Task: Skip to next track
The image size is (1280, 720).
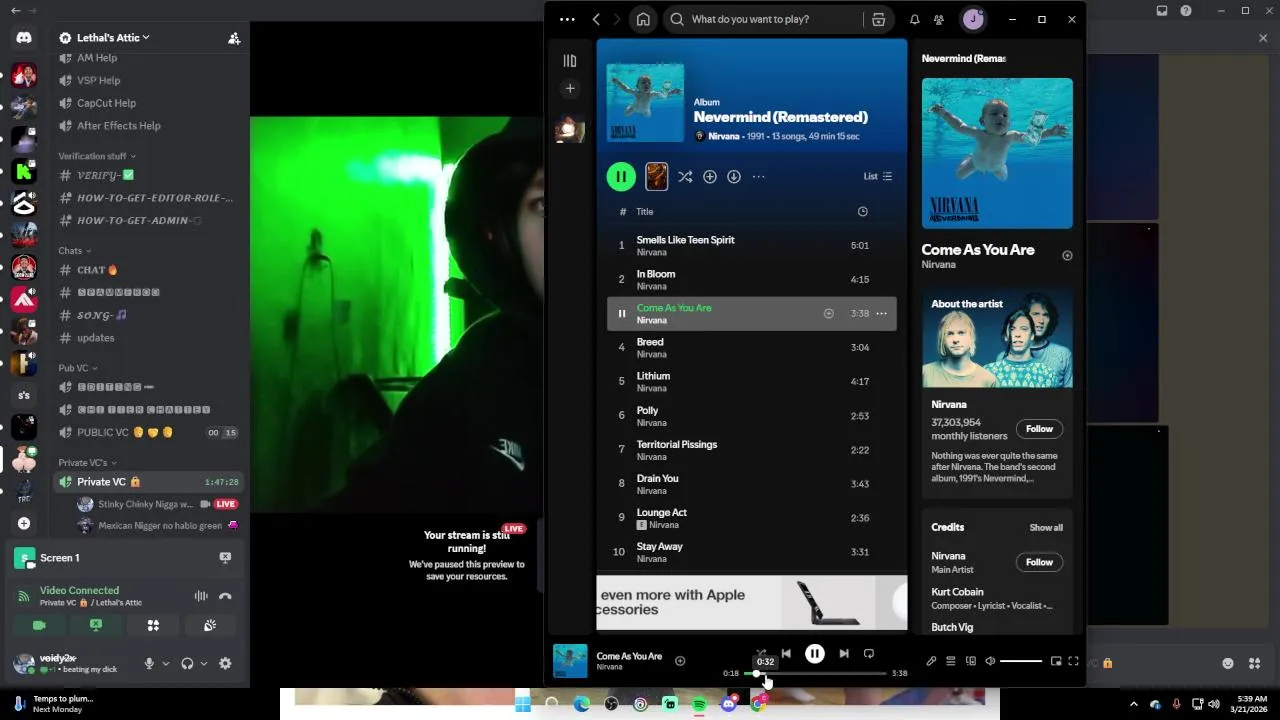Action: coord(843,654)
